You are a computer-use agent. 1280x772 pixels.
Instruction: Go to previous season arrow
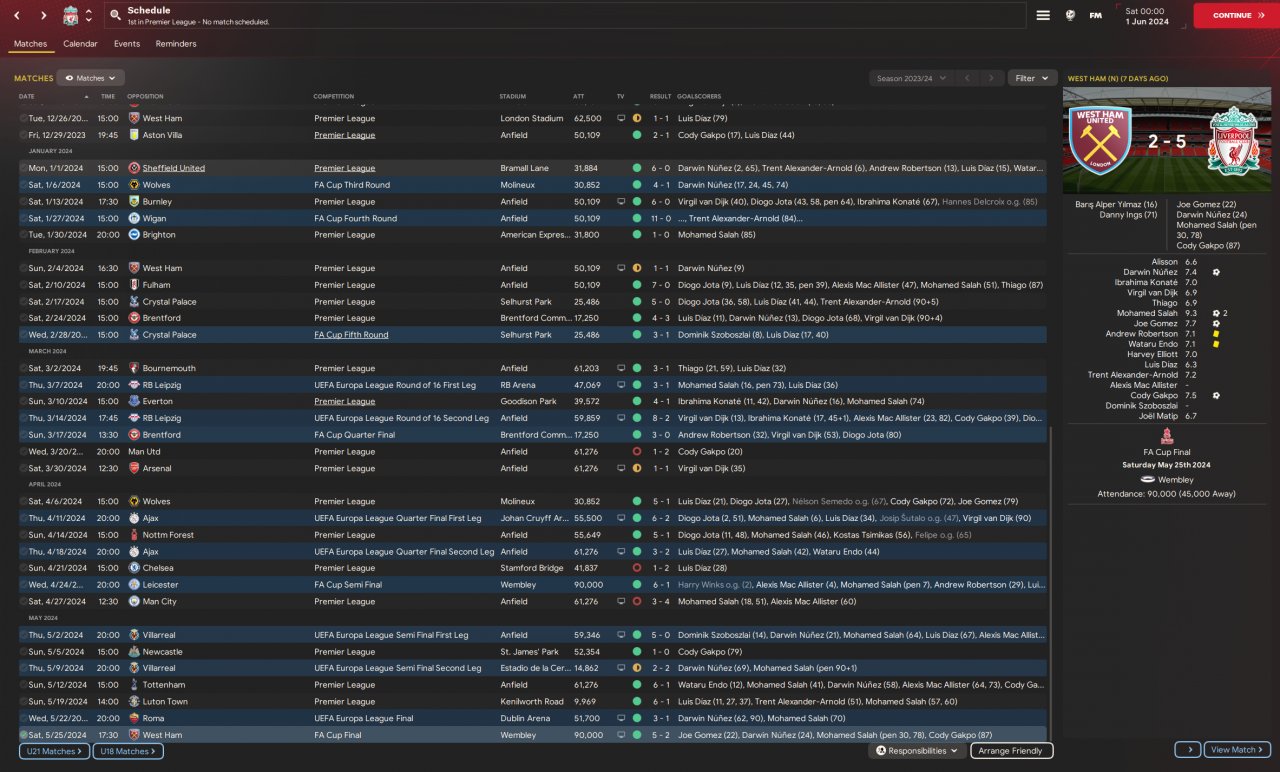pos(967,78)
